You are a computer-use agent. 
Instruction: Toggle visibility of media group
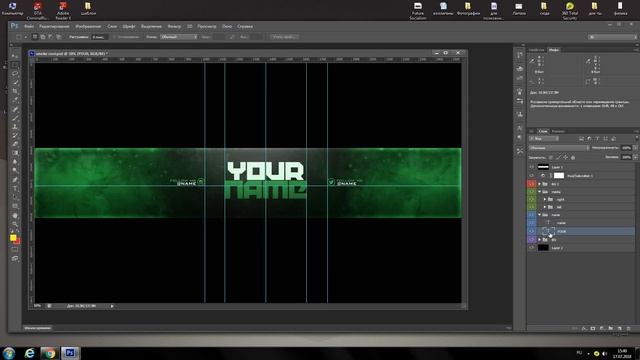click(531, 192)
